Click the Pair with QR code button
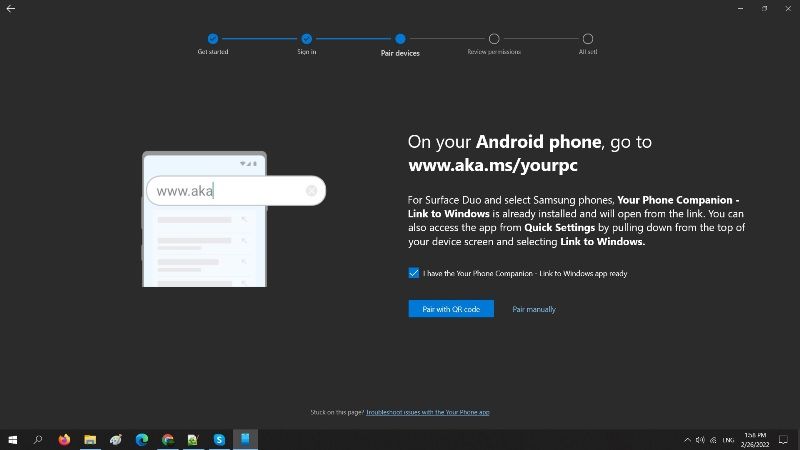Image resolution: width=800 pixels, height=450 pixels. point(451,309)
